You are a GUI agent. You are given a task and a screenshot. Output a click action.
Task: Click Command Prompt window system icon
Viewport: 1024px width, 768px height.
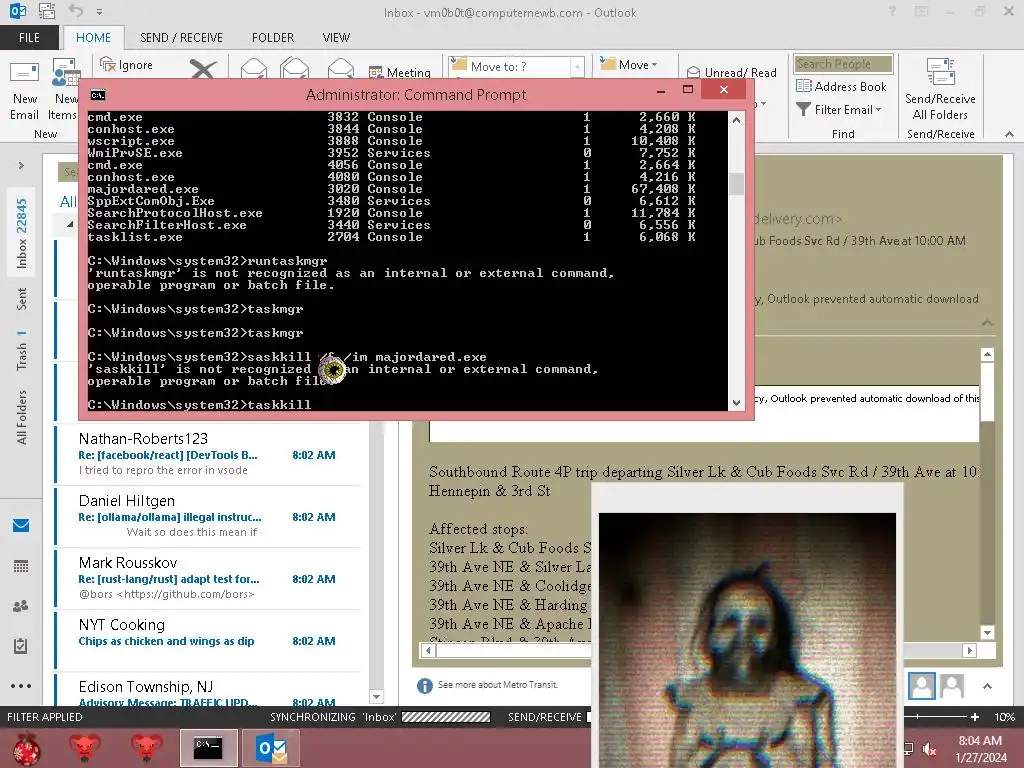[98, 95]
